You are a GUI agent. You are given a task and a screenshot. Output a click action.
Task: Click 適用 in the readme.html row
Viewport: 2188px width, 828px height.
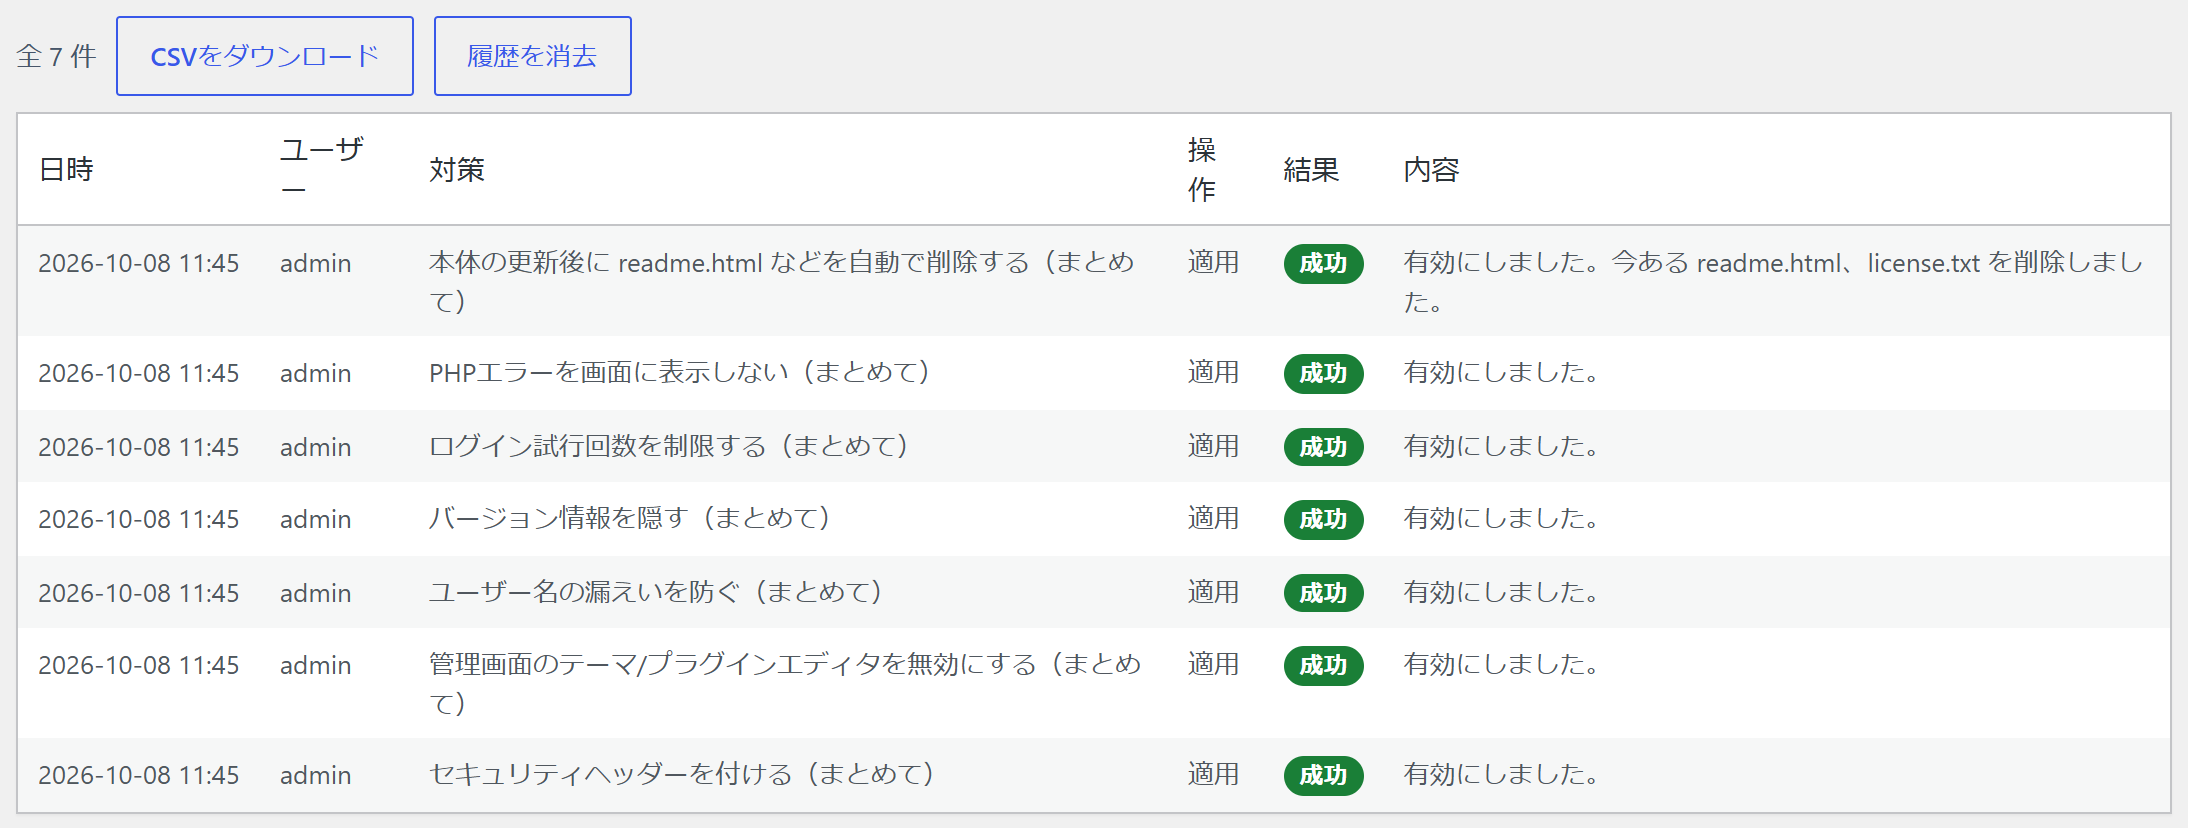[x=1213, y=262]
